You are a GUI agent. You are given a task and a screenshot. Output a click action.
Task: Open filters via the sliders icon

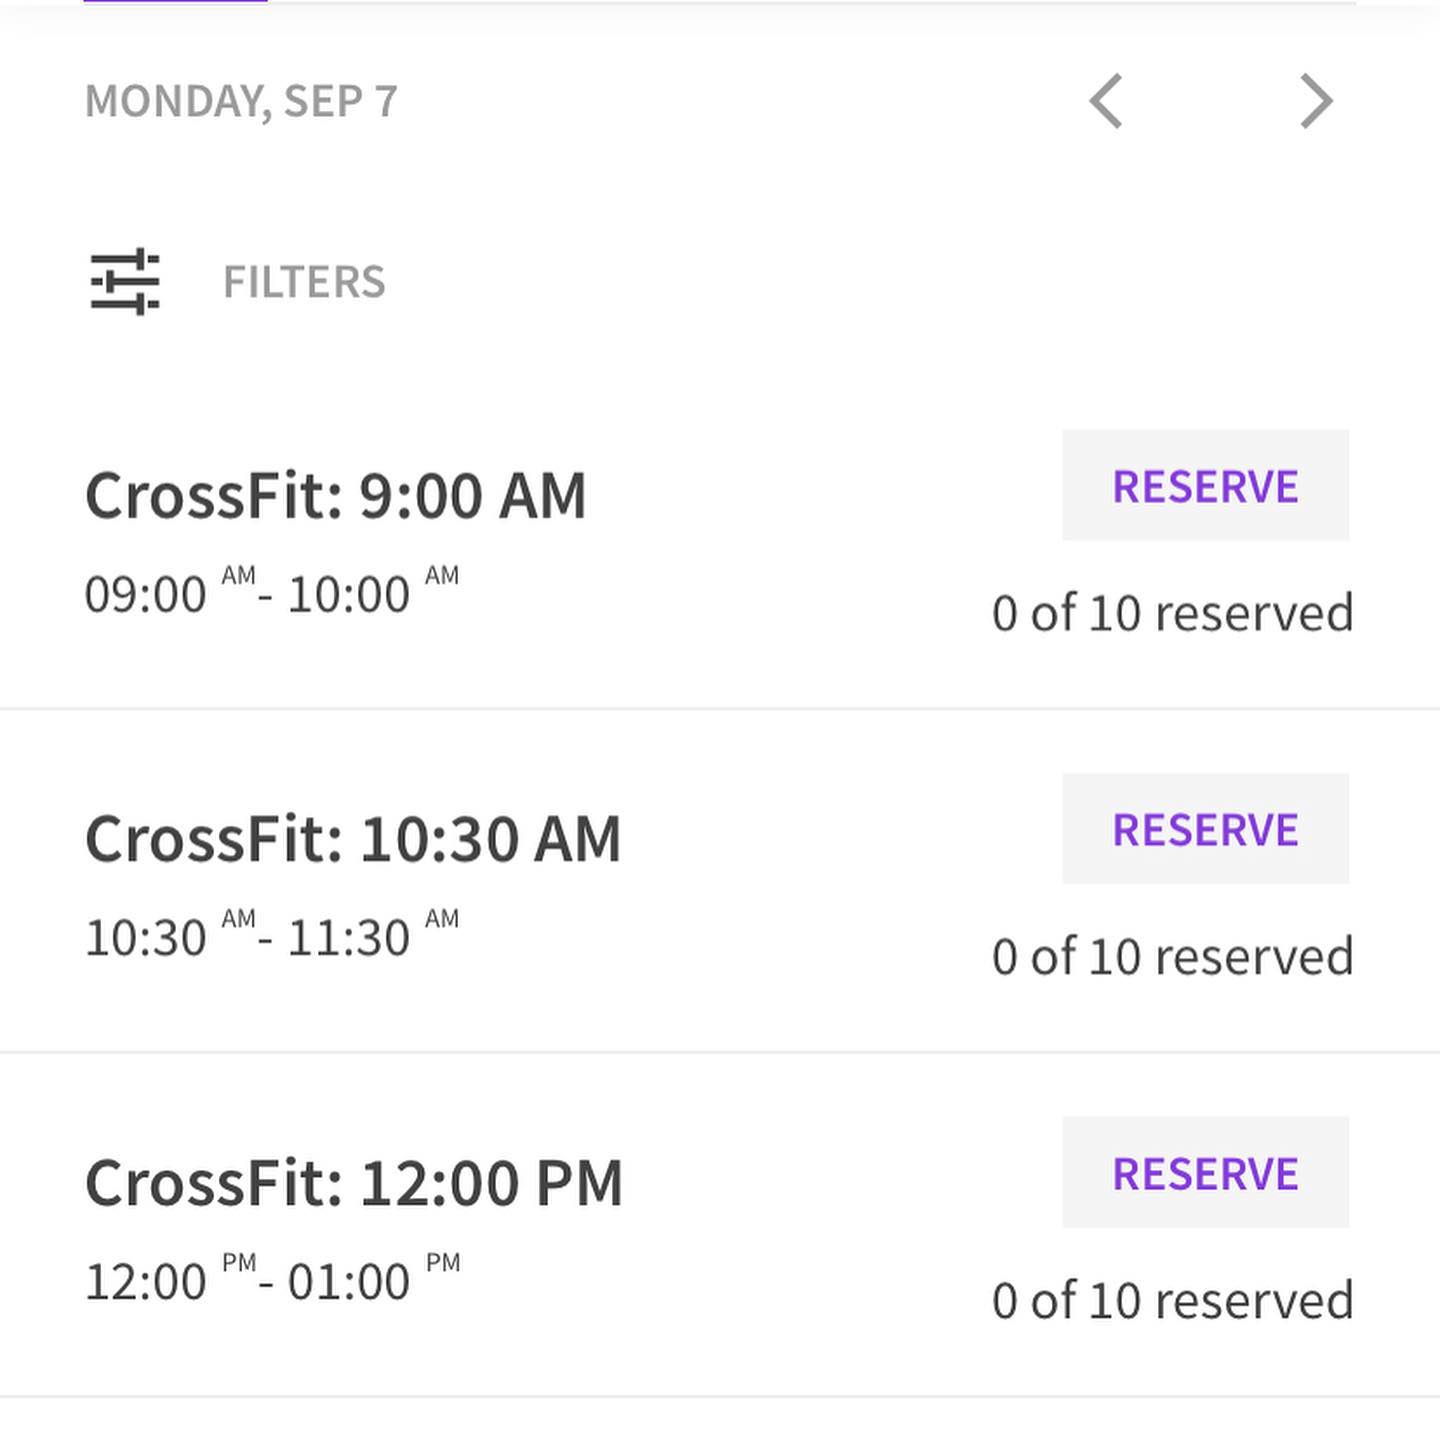(125, 282)
